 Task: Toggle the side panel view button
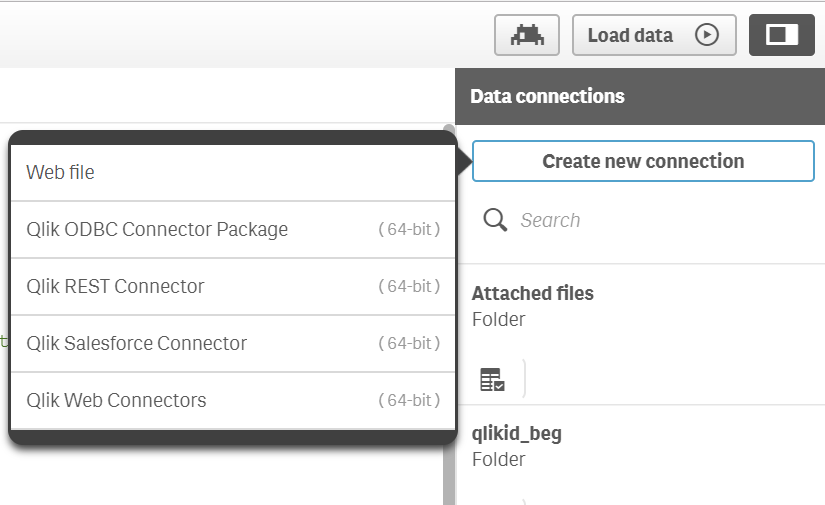pos(781,35)
